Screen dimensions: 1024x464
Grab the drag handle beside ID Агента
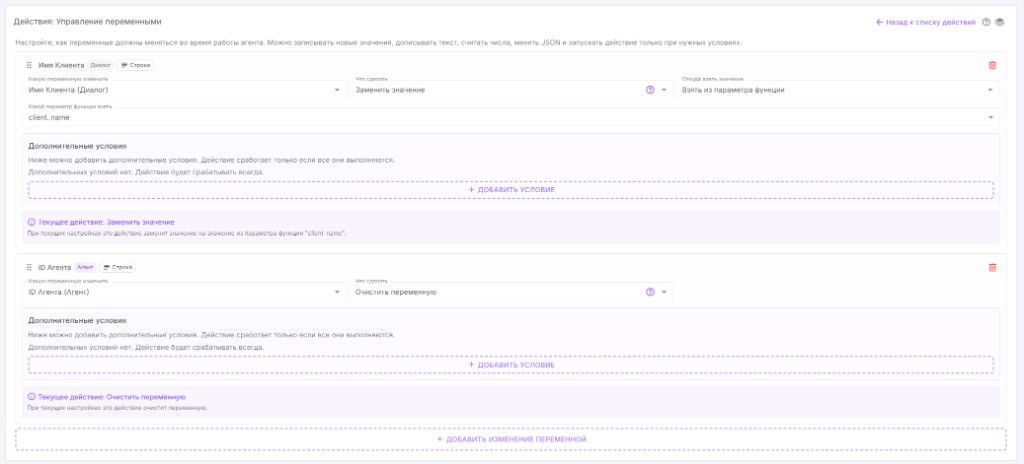(x=29, y=267)
